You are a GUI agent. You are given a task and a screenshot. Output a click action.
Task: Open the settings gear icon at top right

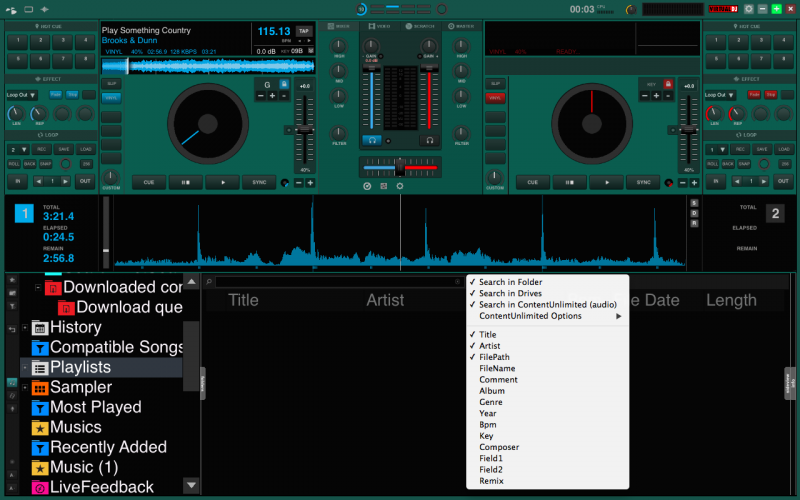pyautogui.click(x=748, y=9)
